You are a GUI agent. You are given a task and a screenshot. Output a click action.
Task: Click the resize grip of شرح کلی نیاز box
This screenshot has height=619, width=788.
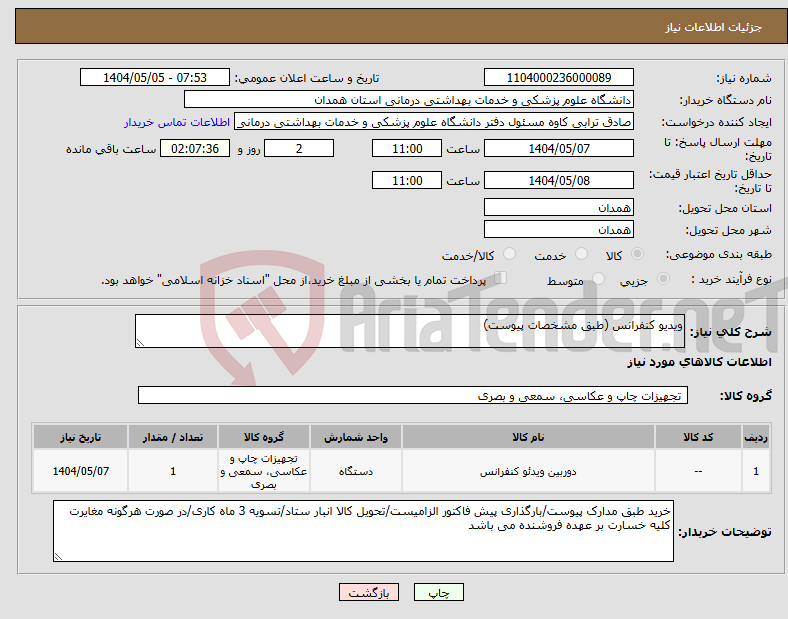tap(140, 343)
